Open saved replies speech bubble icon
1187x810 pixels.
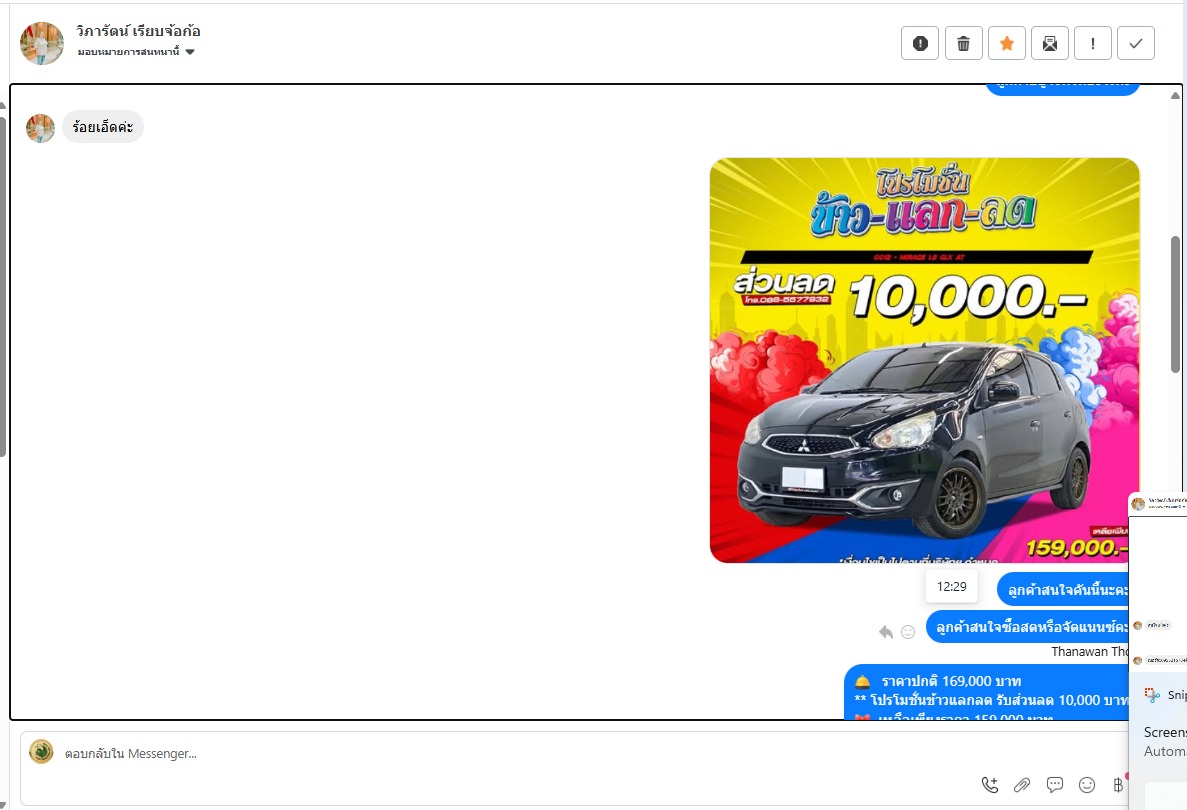[x=1055, y=785]
